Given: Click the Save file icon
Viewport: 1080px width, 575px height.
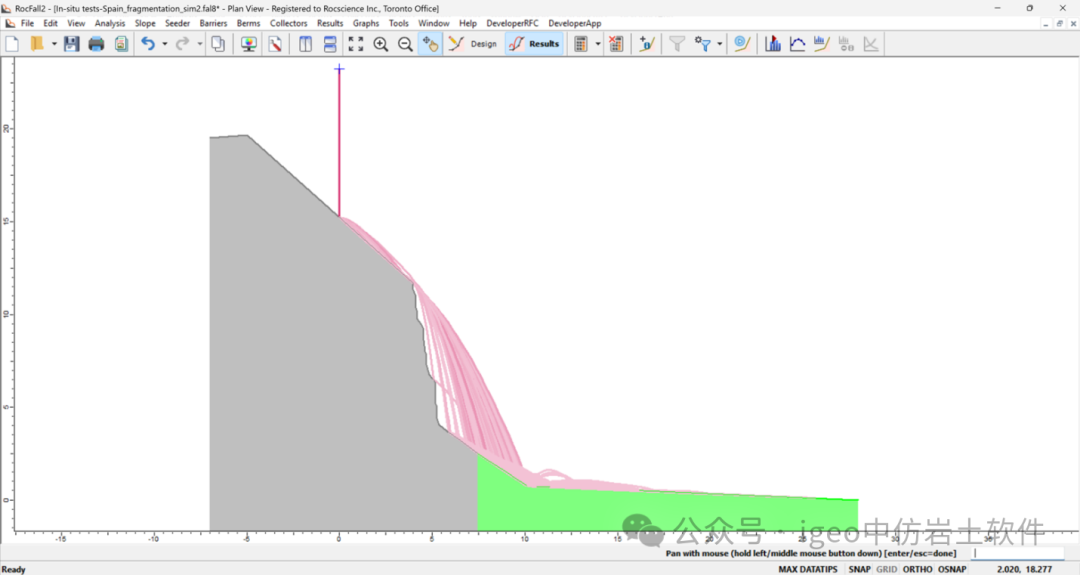Looking at the screenshot, I should [x=71, y=44].
